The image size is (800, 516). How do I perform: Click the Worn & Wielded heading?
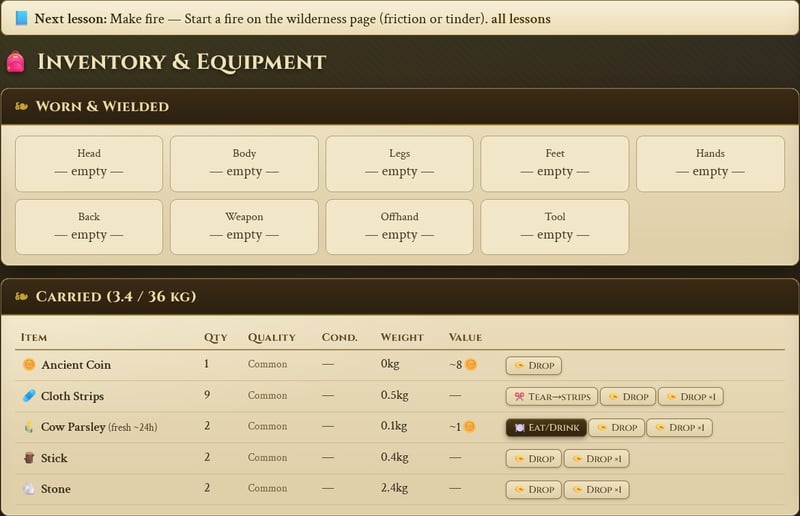pos(102,106)
